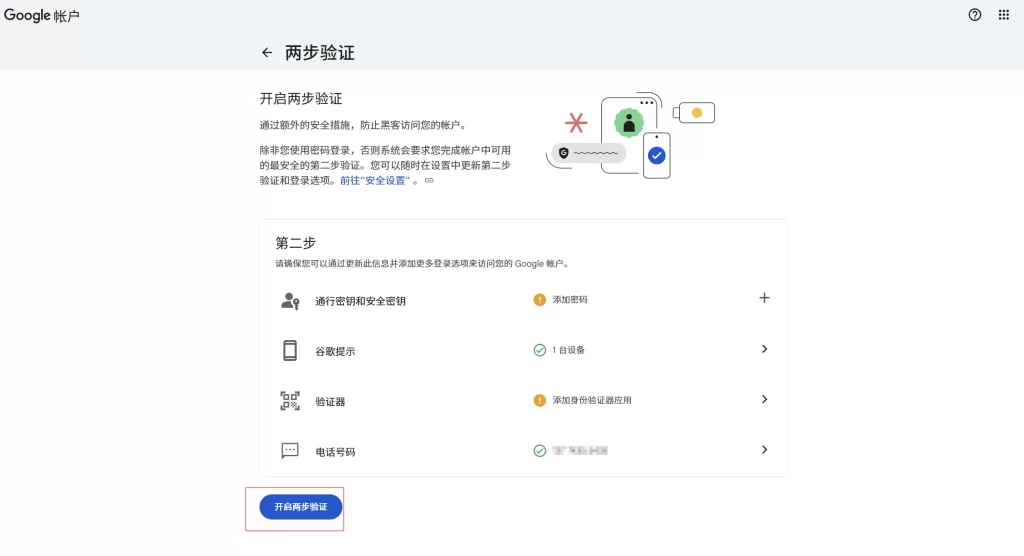Click the orange warning icon beside 添加密码
Screen dimensions: 1024x556
click(539, 300)
